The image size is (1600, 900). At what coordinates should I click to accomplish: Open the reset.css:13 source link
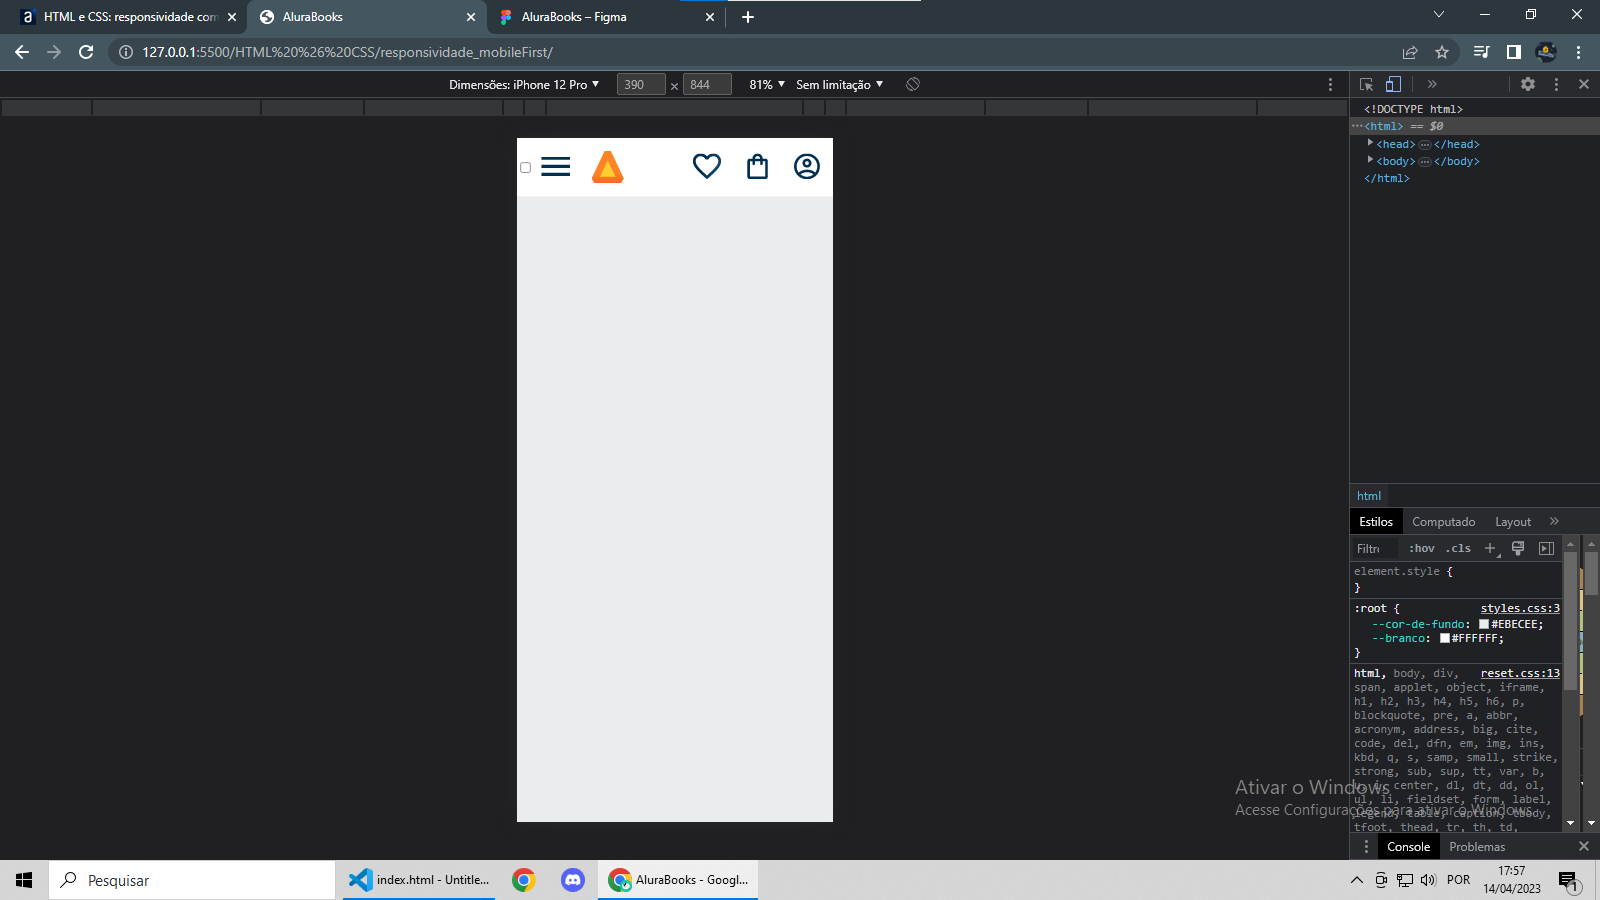coord(1520,673)
